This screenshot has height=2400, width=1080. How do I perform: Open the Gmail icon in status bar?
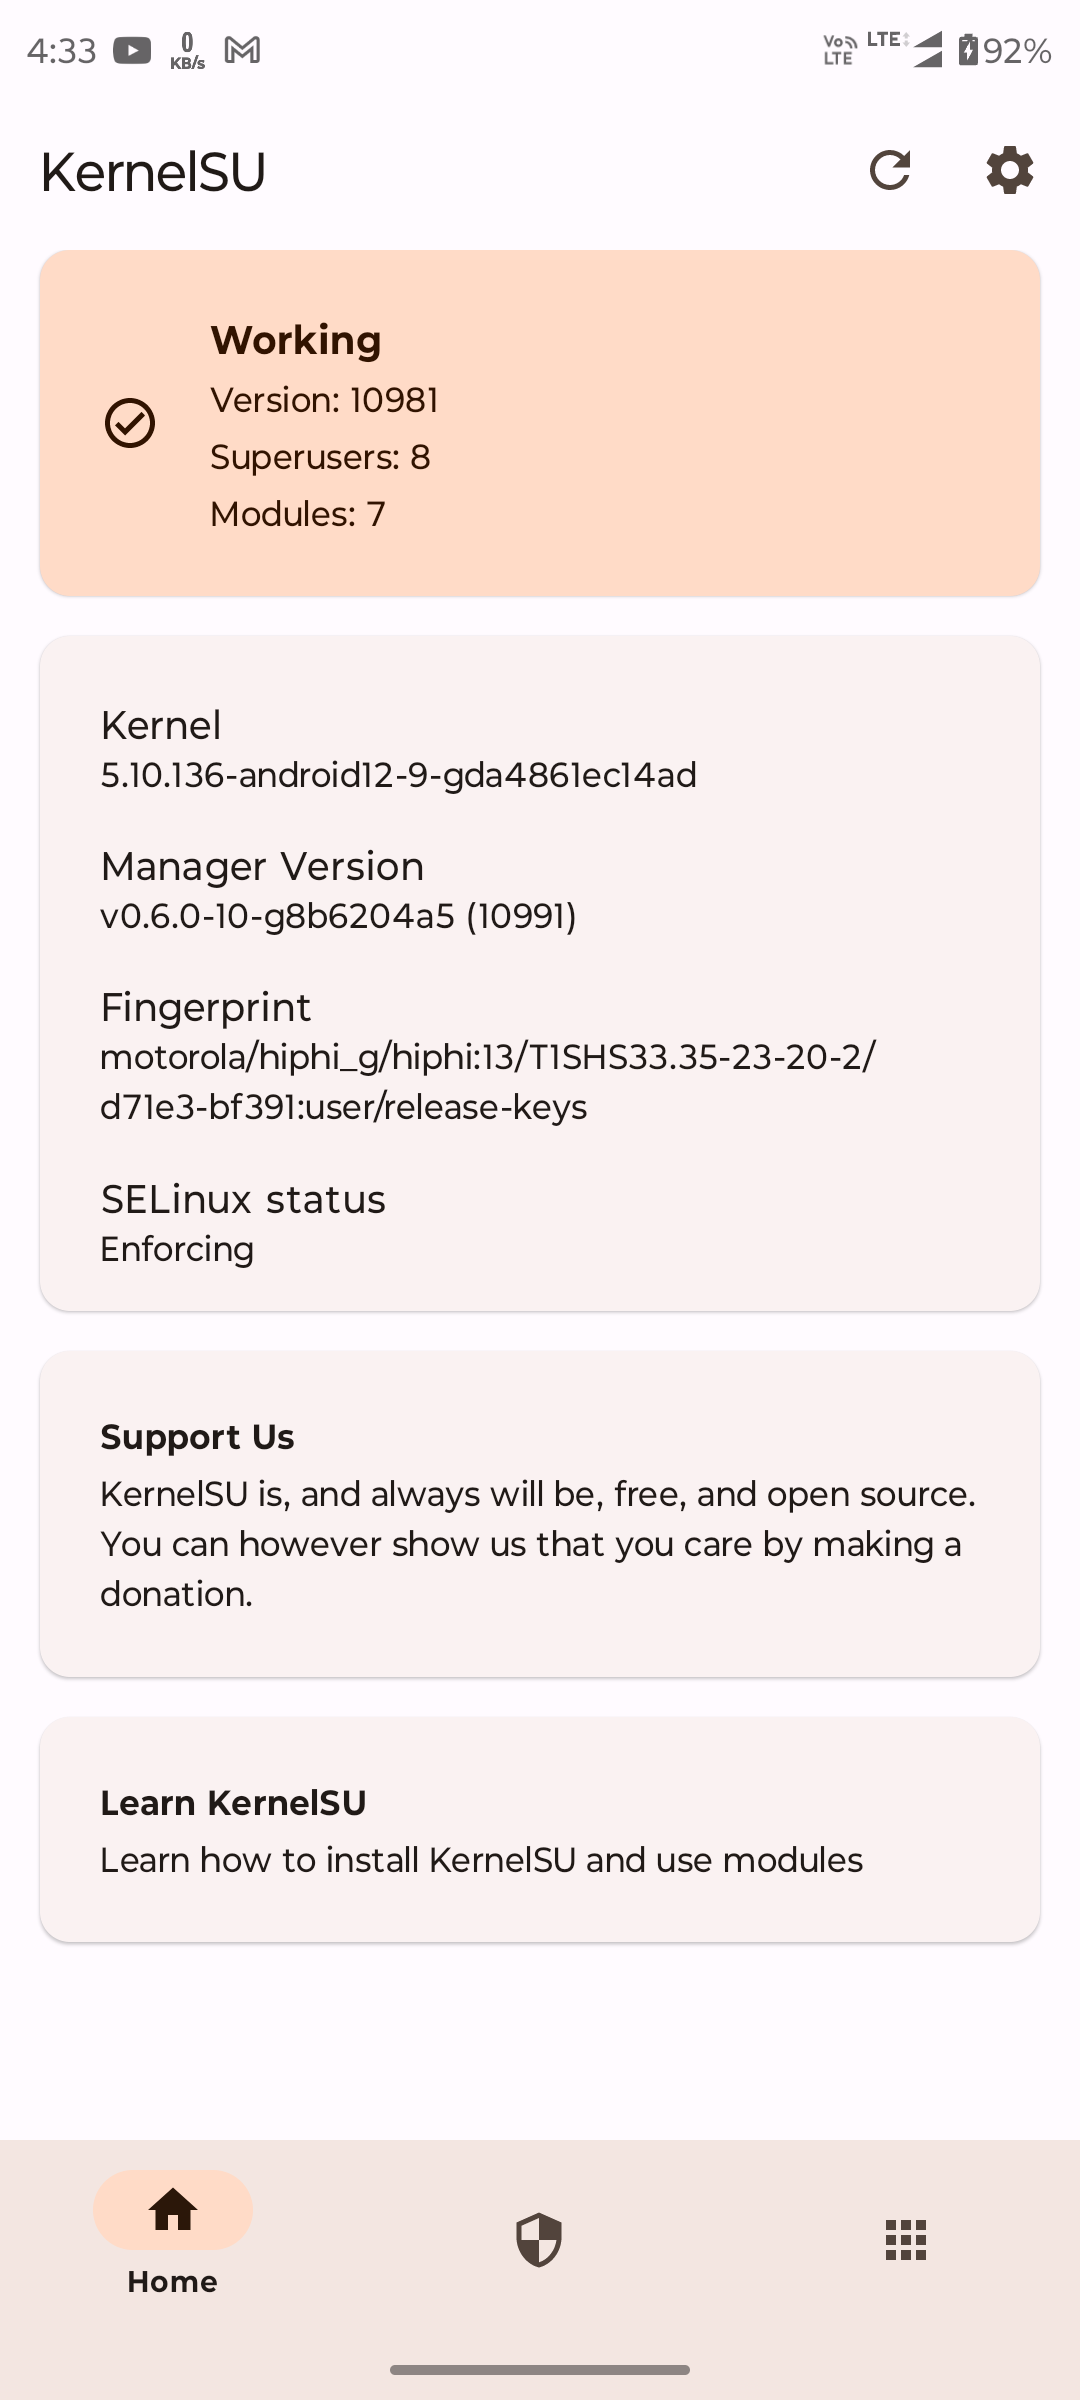243,49
